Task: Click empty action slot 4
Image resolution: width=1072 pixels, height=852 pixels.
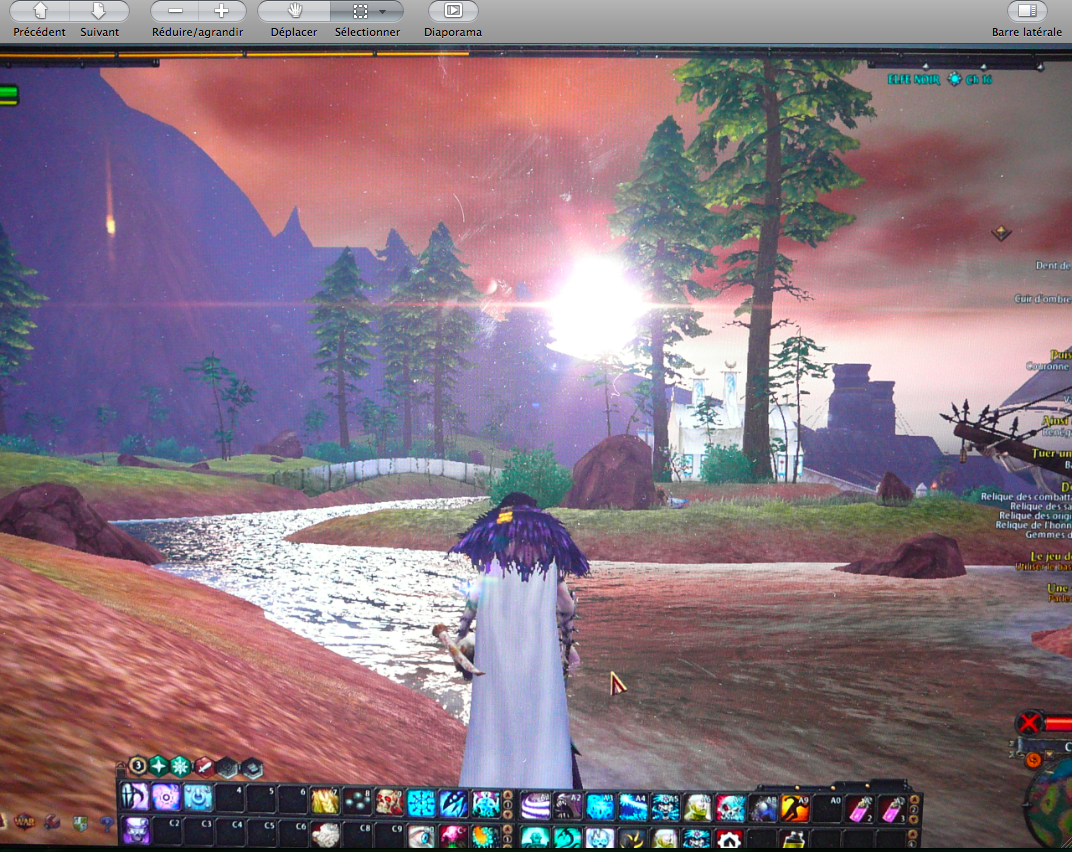Action: (230, 799)
